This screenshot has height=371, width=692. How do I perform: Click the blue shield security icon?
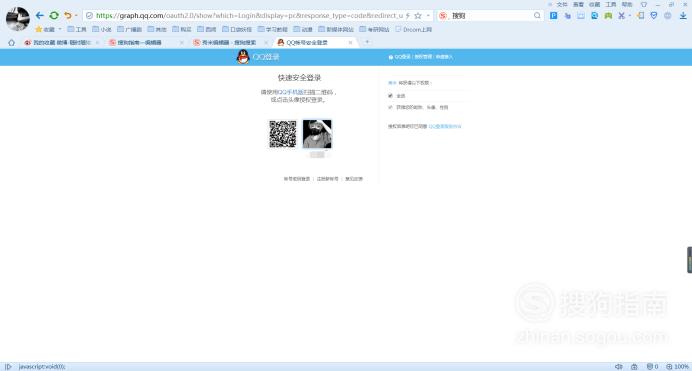coord(654,15)
